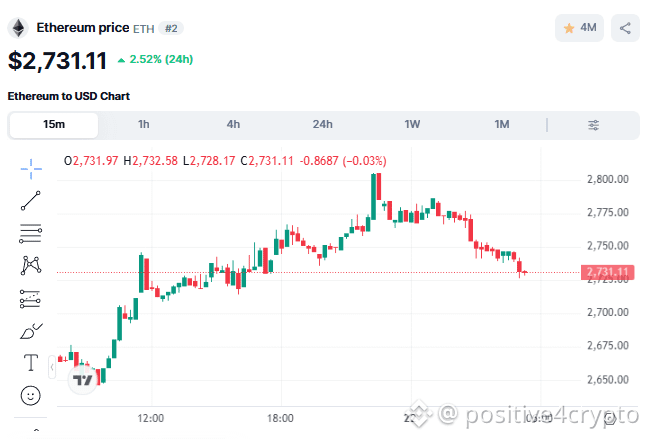Select the 24h timeframe tab
This screenshot has height=439, width=647.
pyautogui.click(x=323, y=125)
